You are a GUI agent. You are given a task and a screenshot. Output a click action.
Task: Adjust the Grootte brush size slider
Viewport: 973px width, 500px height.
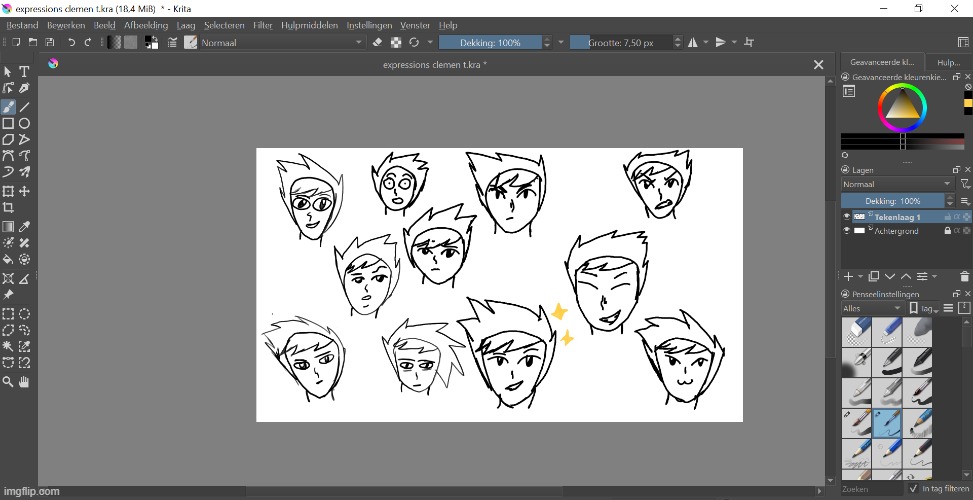coord(621,42)
